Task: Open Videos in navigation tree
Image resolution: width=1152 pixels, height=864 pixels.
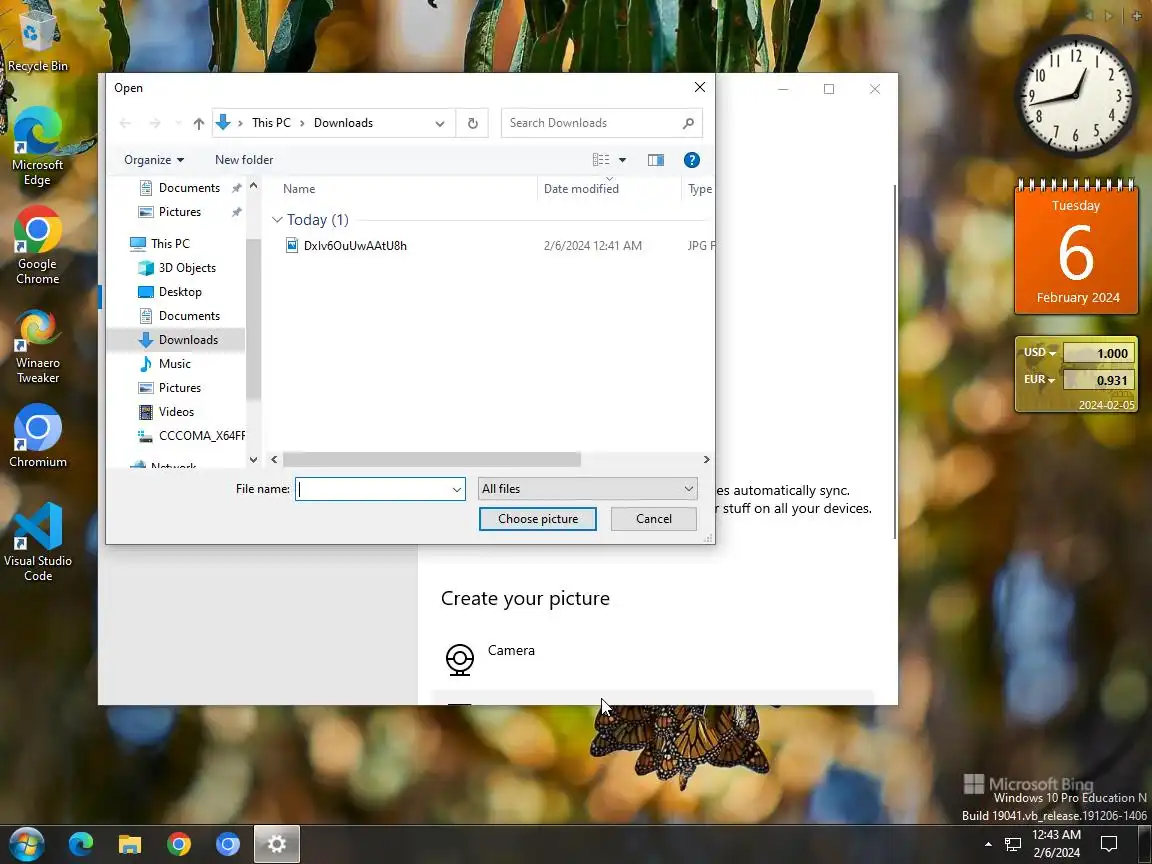Action: [176, 411]
